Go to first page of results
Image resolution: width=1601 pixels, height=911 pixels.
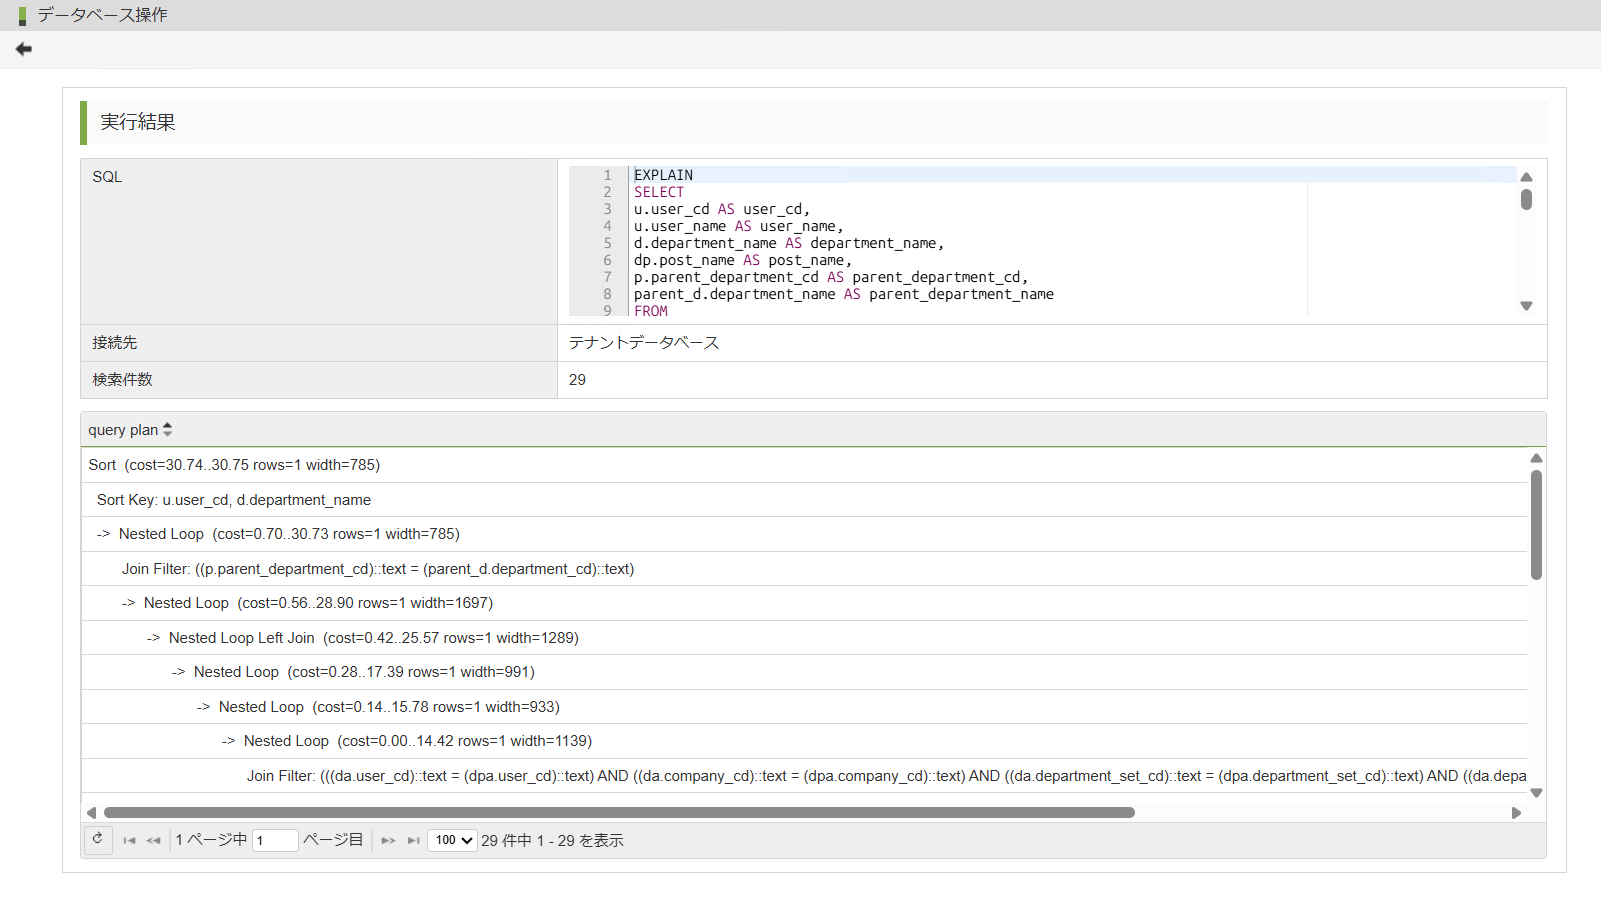pyautogui.click(x=129, y=841)
